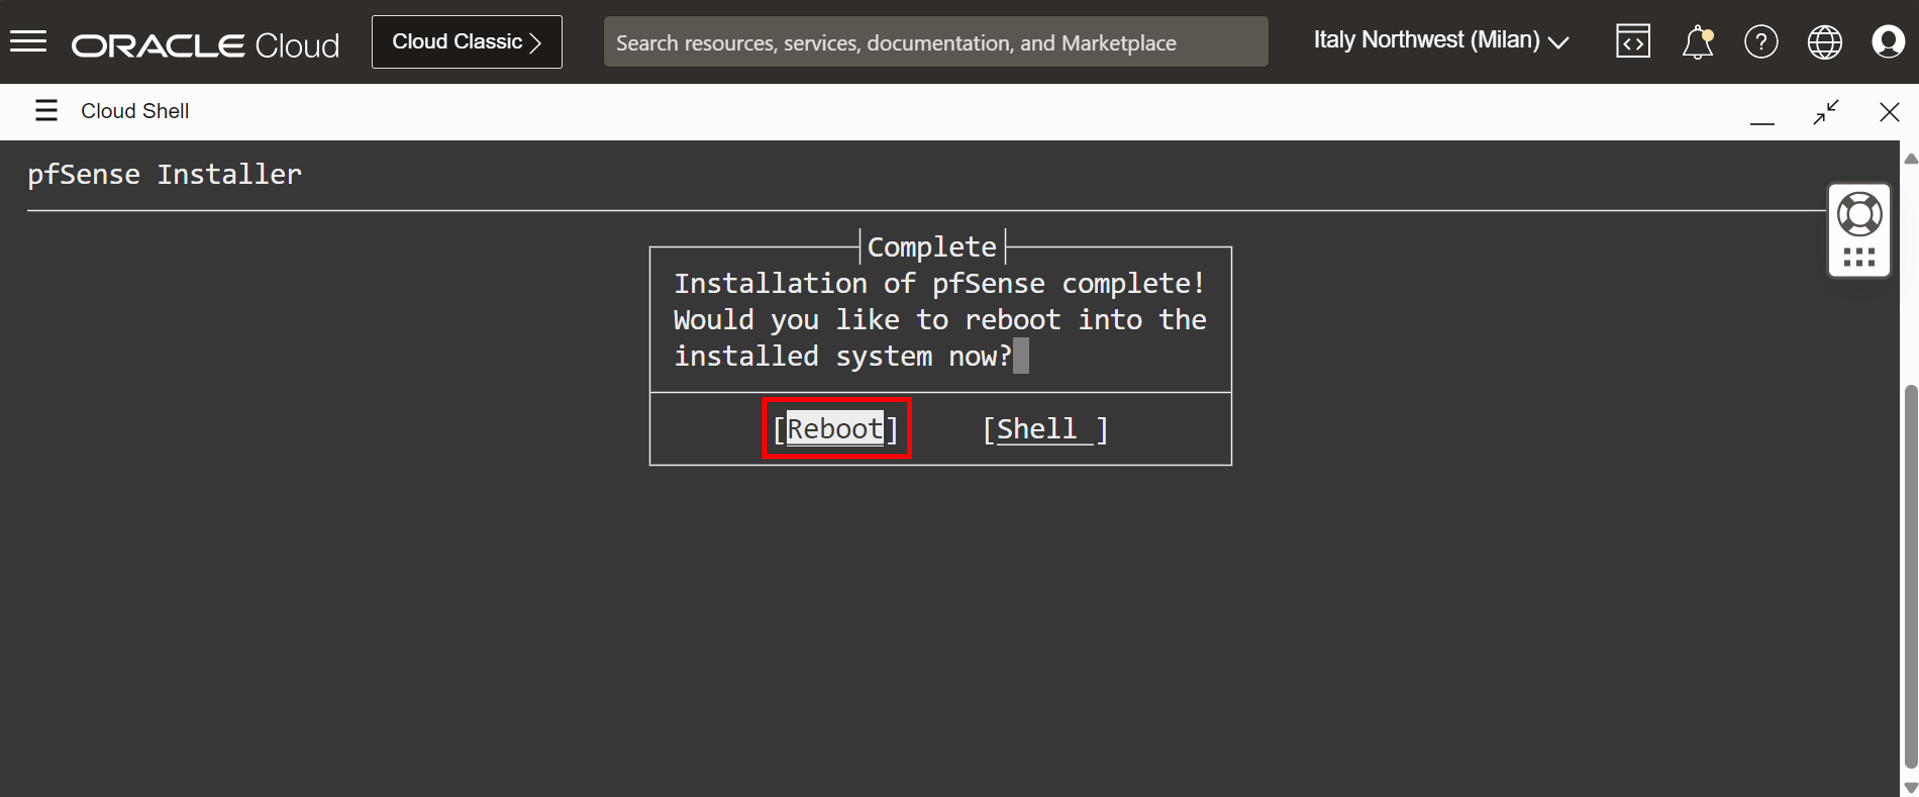1919x797 pixels.
Task: Close the Cloud Shell panel
Action: [x=1889, y=112]
